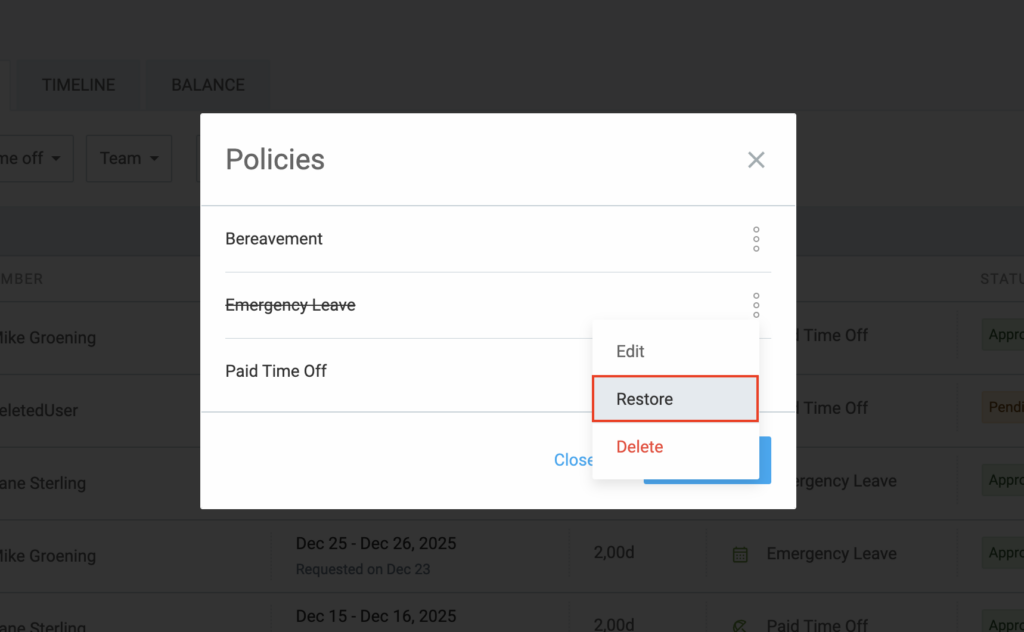
Task: Select the Paid Time Off policy row
Action: (x=276, y=371)
